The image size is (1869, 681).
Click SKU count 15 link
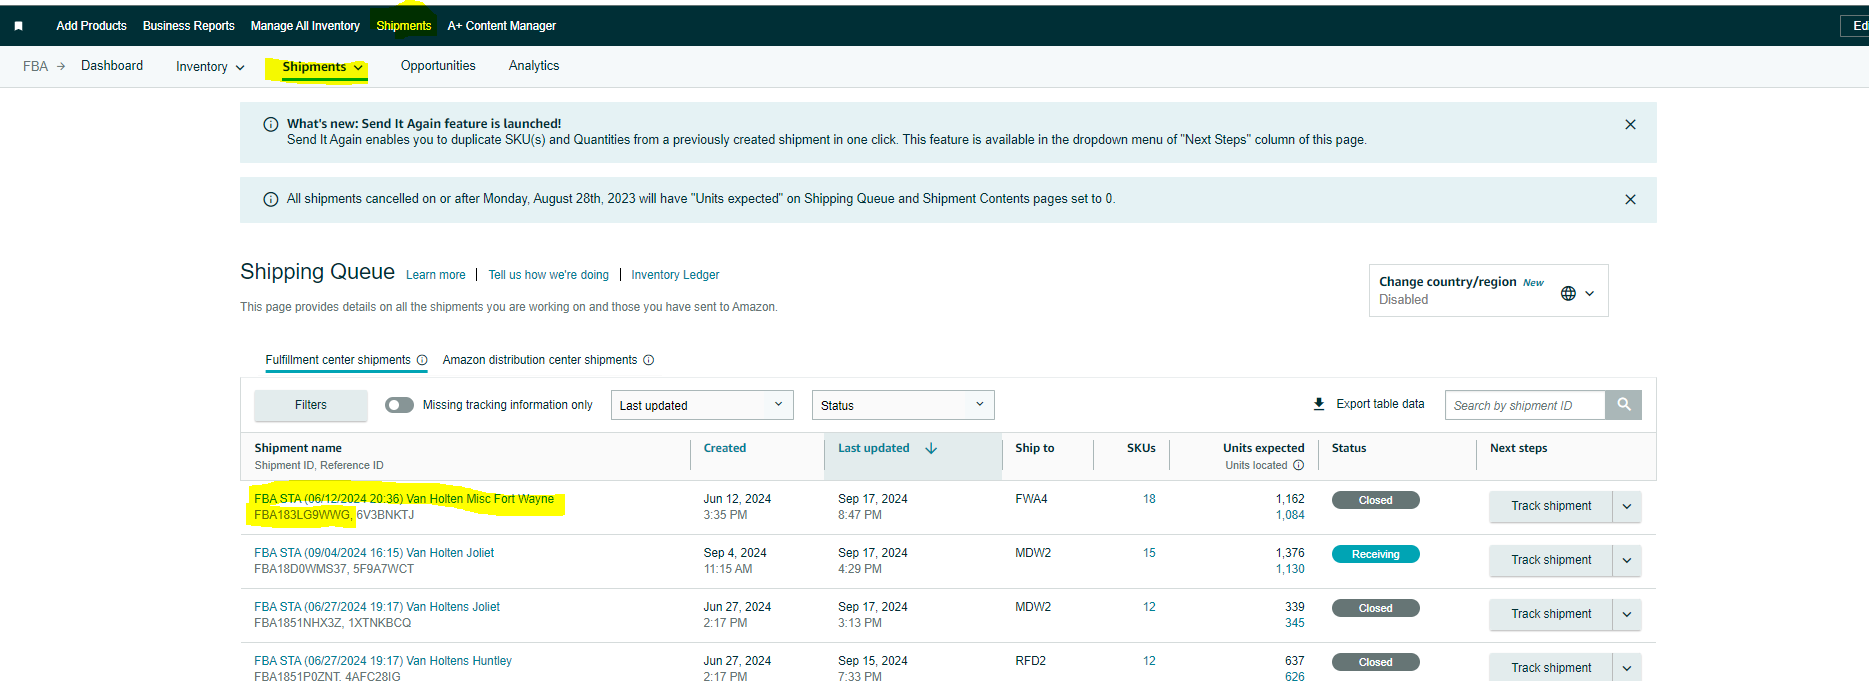coord(1149,553)
